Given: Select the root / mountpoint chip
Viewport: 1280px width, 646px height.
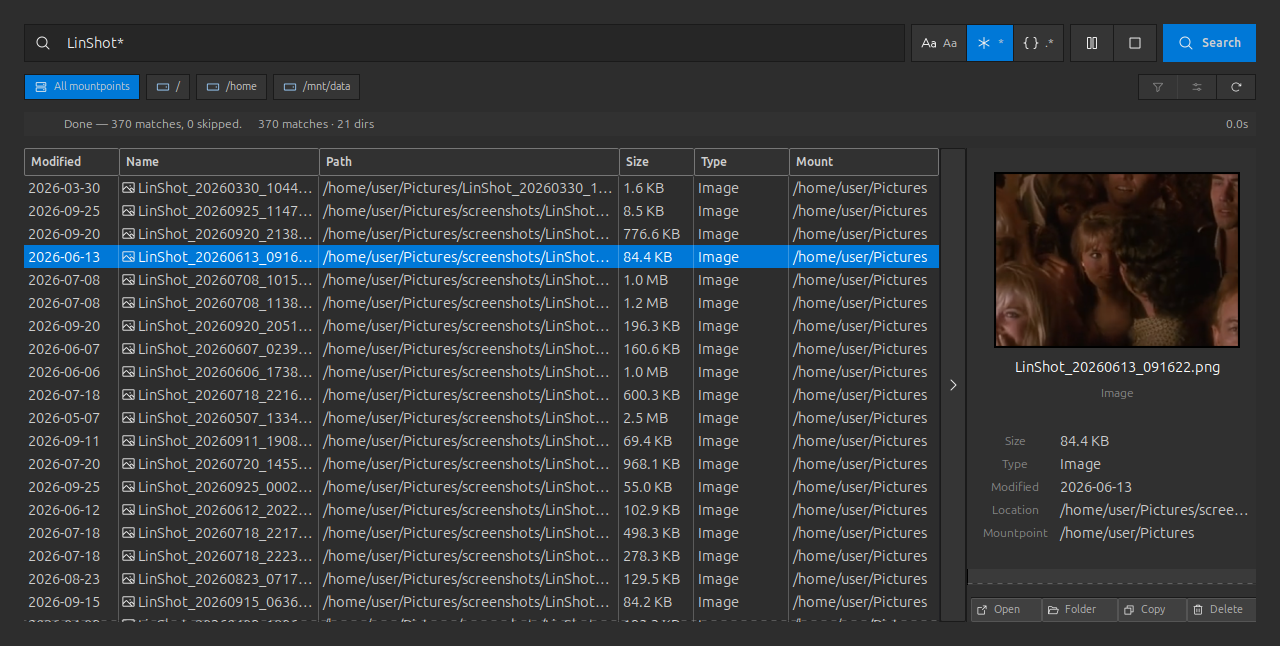Looking at the screenshot, I should (x=168, y=87).
